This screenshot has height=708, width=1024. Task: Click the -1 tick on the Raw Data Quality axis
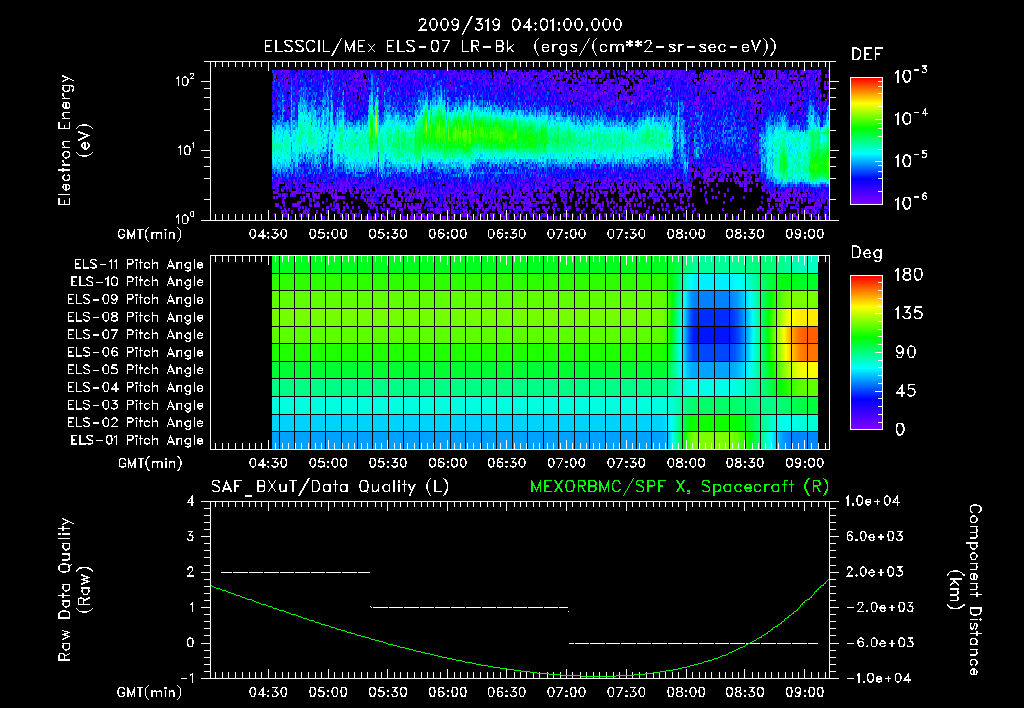pos(187,678)
